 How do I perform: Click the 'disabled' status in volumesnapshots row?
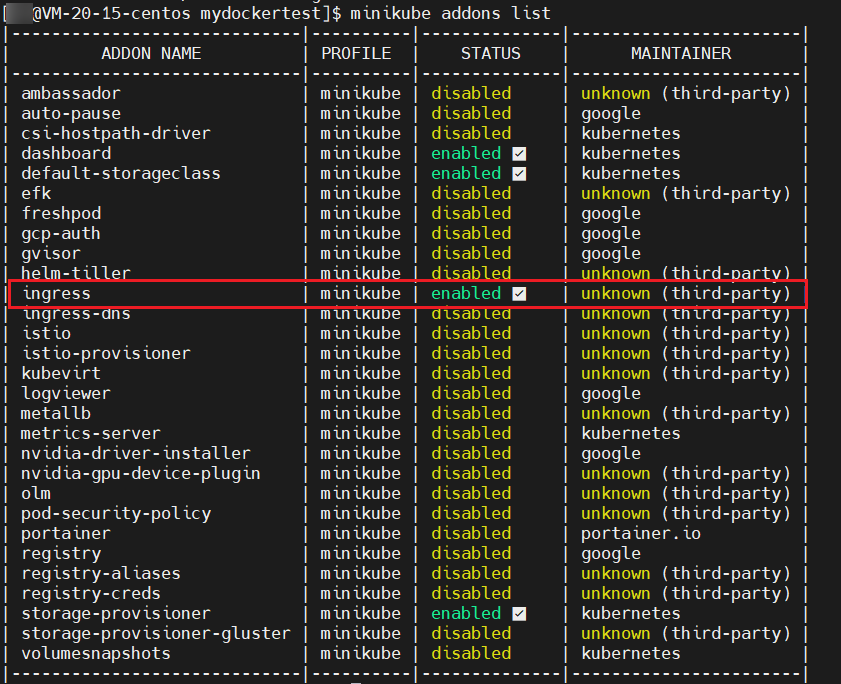[x=471, y=653]
